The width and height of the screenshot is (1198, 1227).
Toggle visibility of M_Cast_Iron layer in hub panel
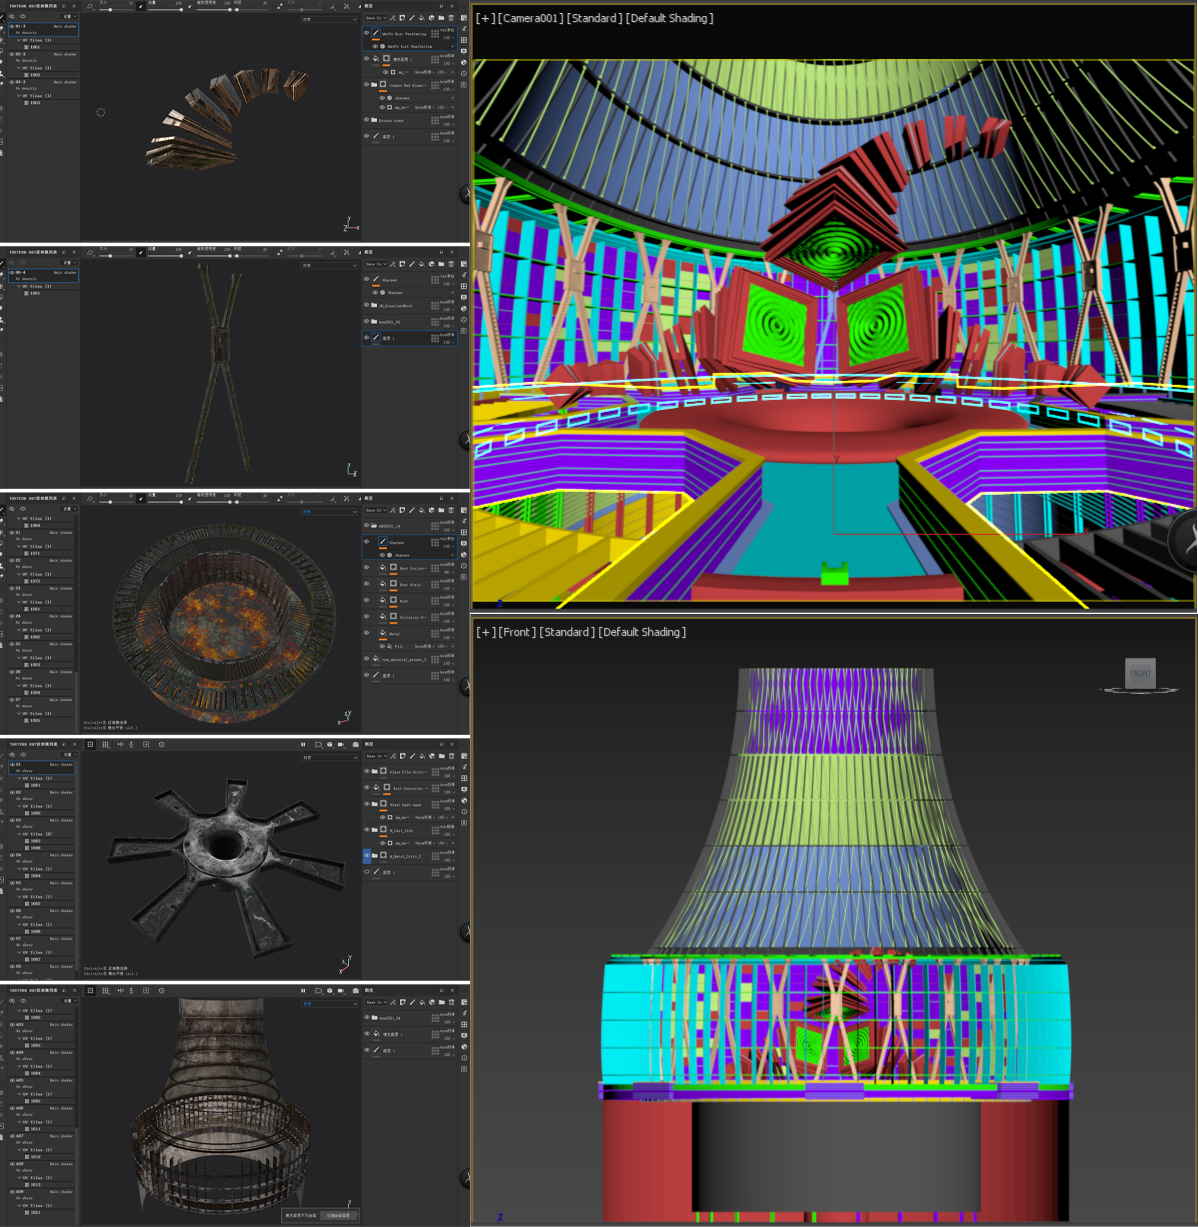coord(367,829)
